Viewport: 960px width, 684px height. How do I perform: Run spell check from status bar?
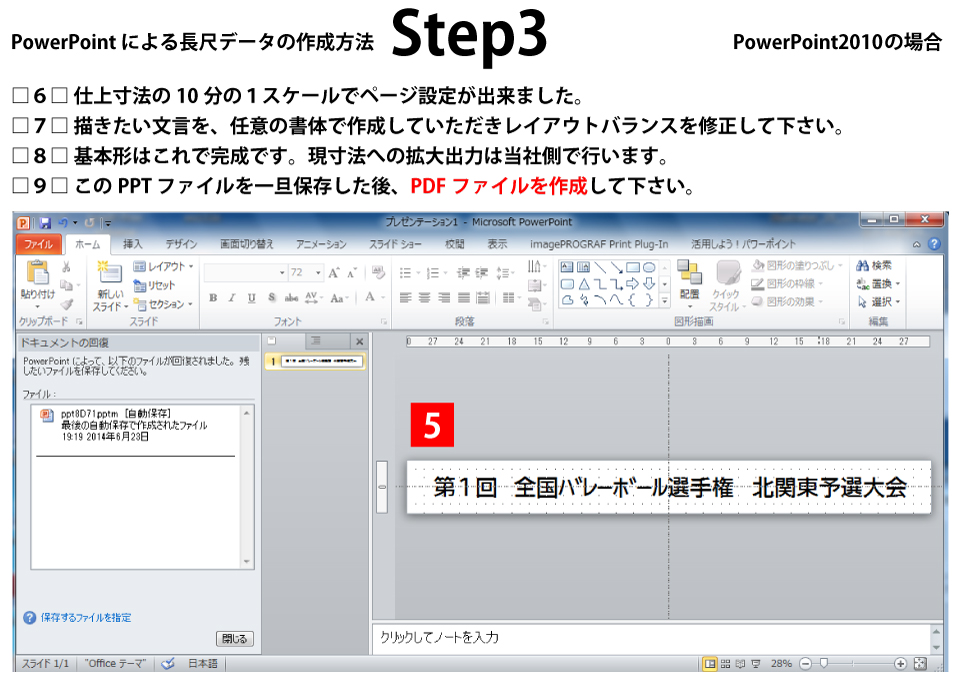pos(168,663)
